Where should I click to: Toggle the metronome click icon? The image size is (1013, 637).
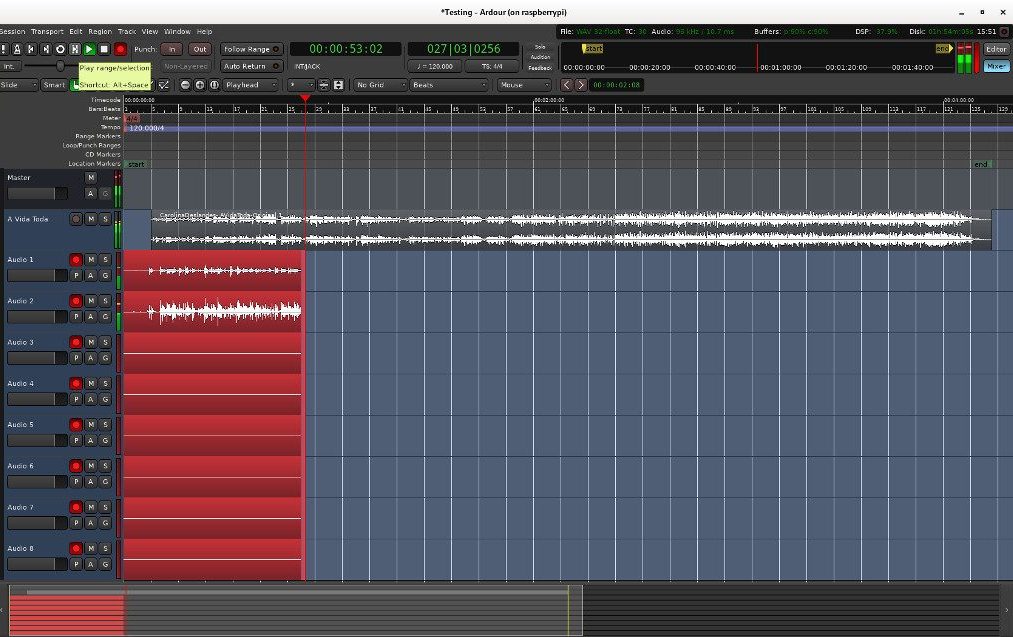(17, 49)
